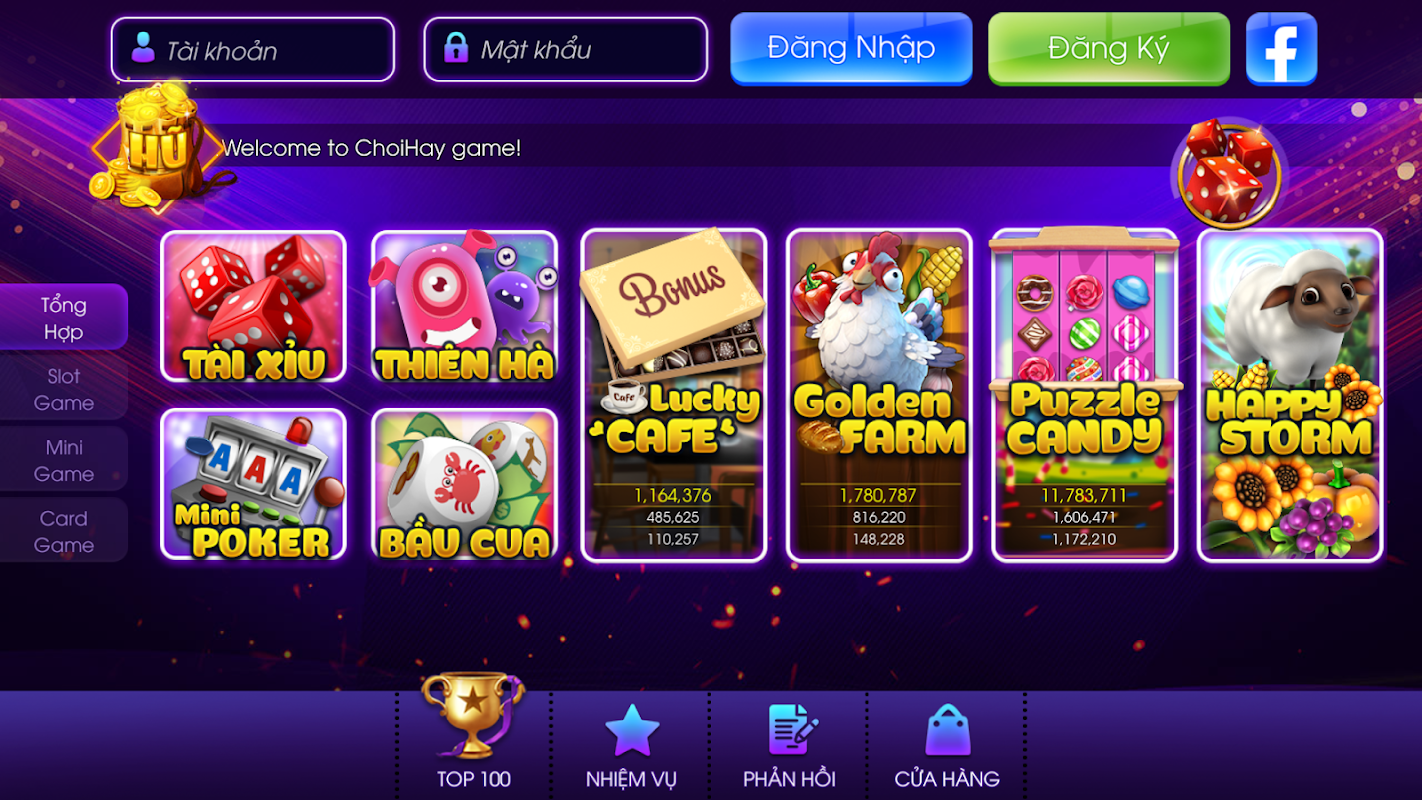Open the Puzzle Candy slot game
Image resolution: width=1422 pixels, height=800 pixels.
[1085, 396]
